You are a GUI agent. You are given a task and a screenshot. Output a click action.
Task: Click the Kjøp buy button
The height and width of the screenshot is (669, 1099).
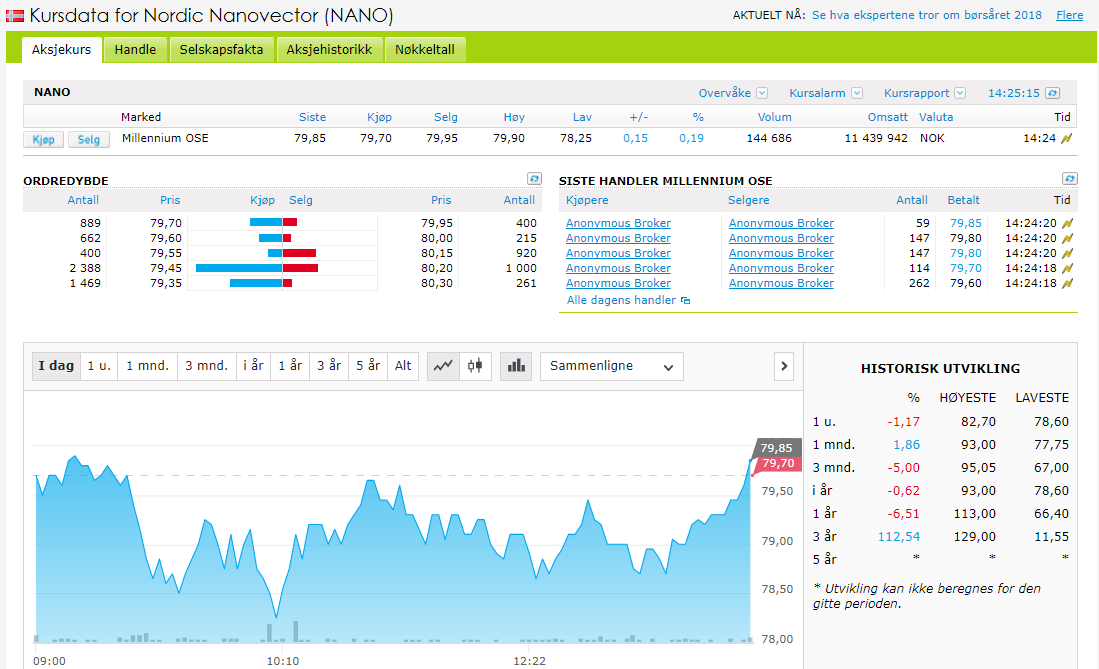pos(43,140)
